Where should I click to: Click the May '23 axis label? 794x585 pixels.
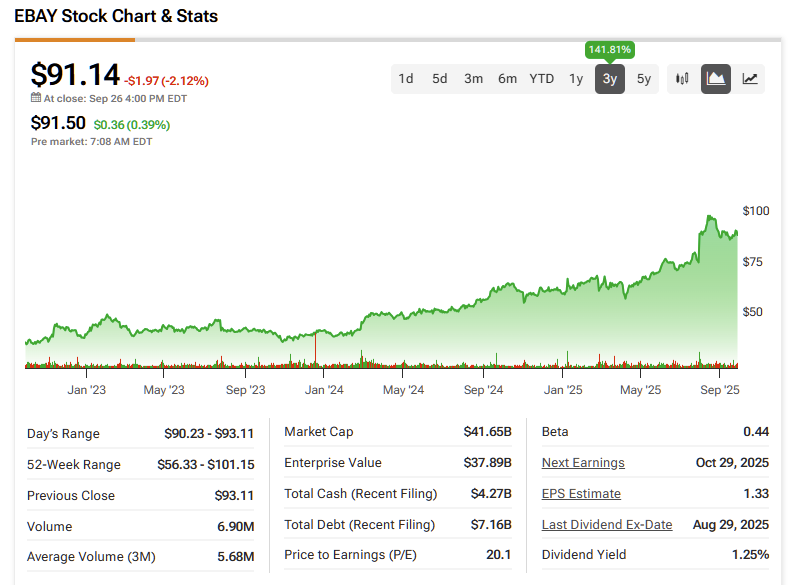point(164,389)
